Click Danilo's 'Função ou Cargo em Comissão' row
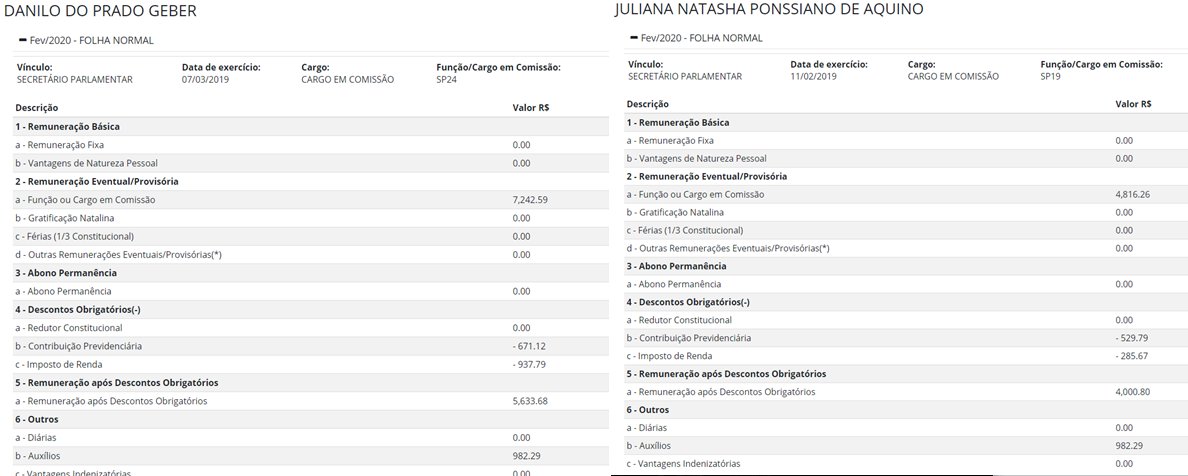Viewport: 1188px width, 476px height. click(311, 200)
